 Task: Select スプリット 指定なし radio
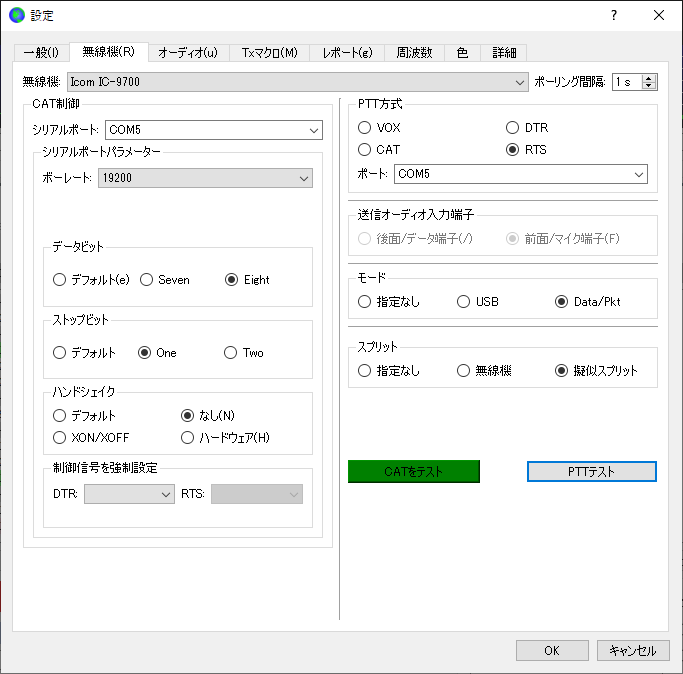pyautogui.click(x=389, y=370)
